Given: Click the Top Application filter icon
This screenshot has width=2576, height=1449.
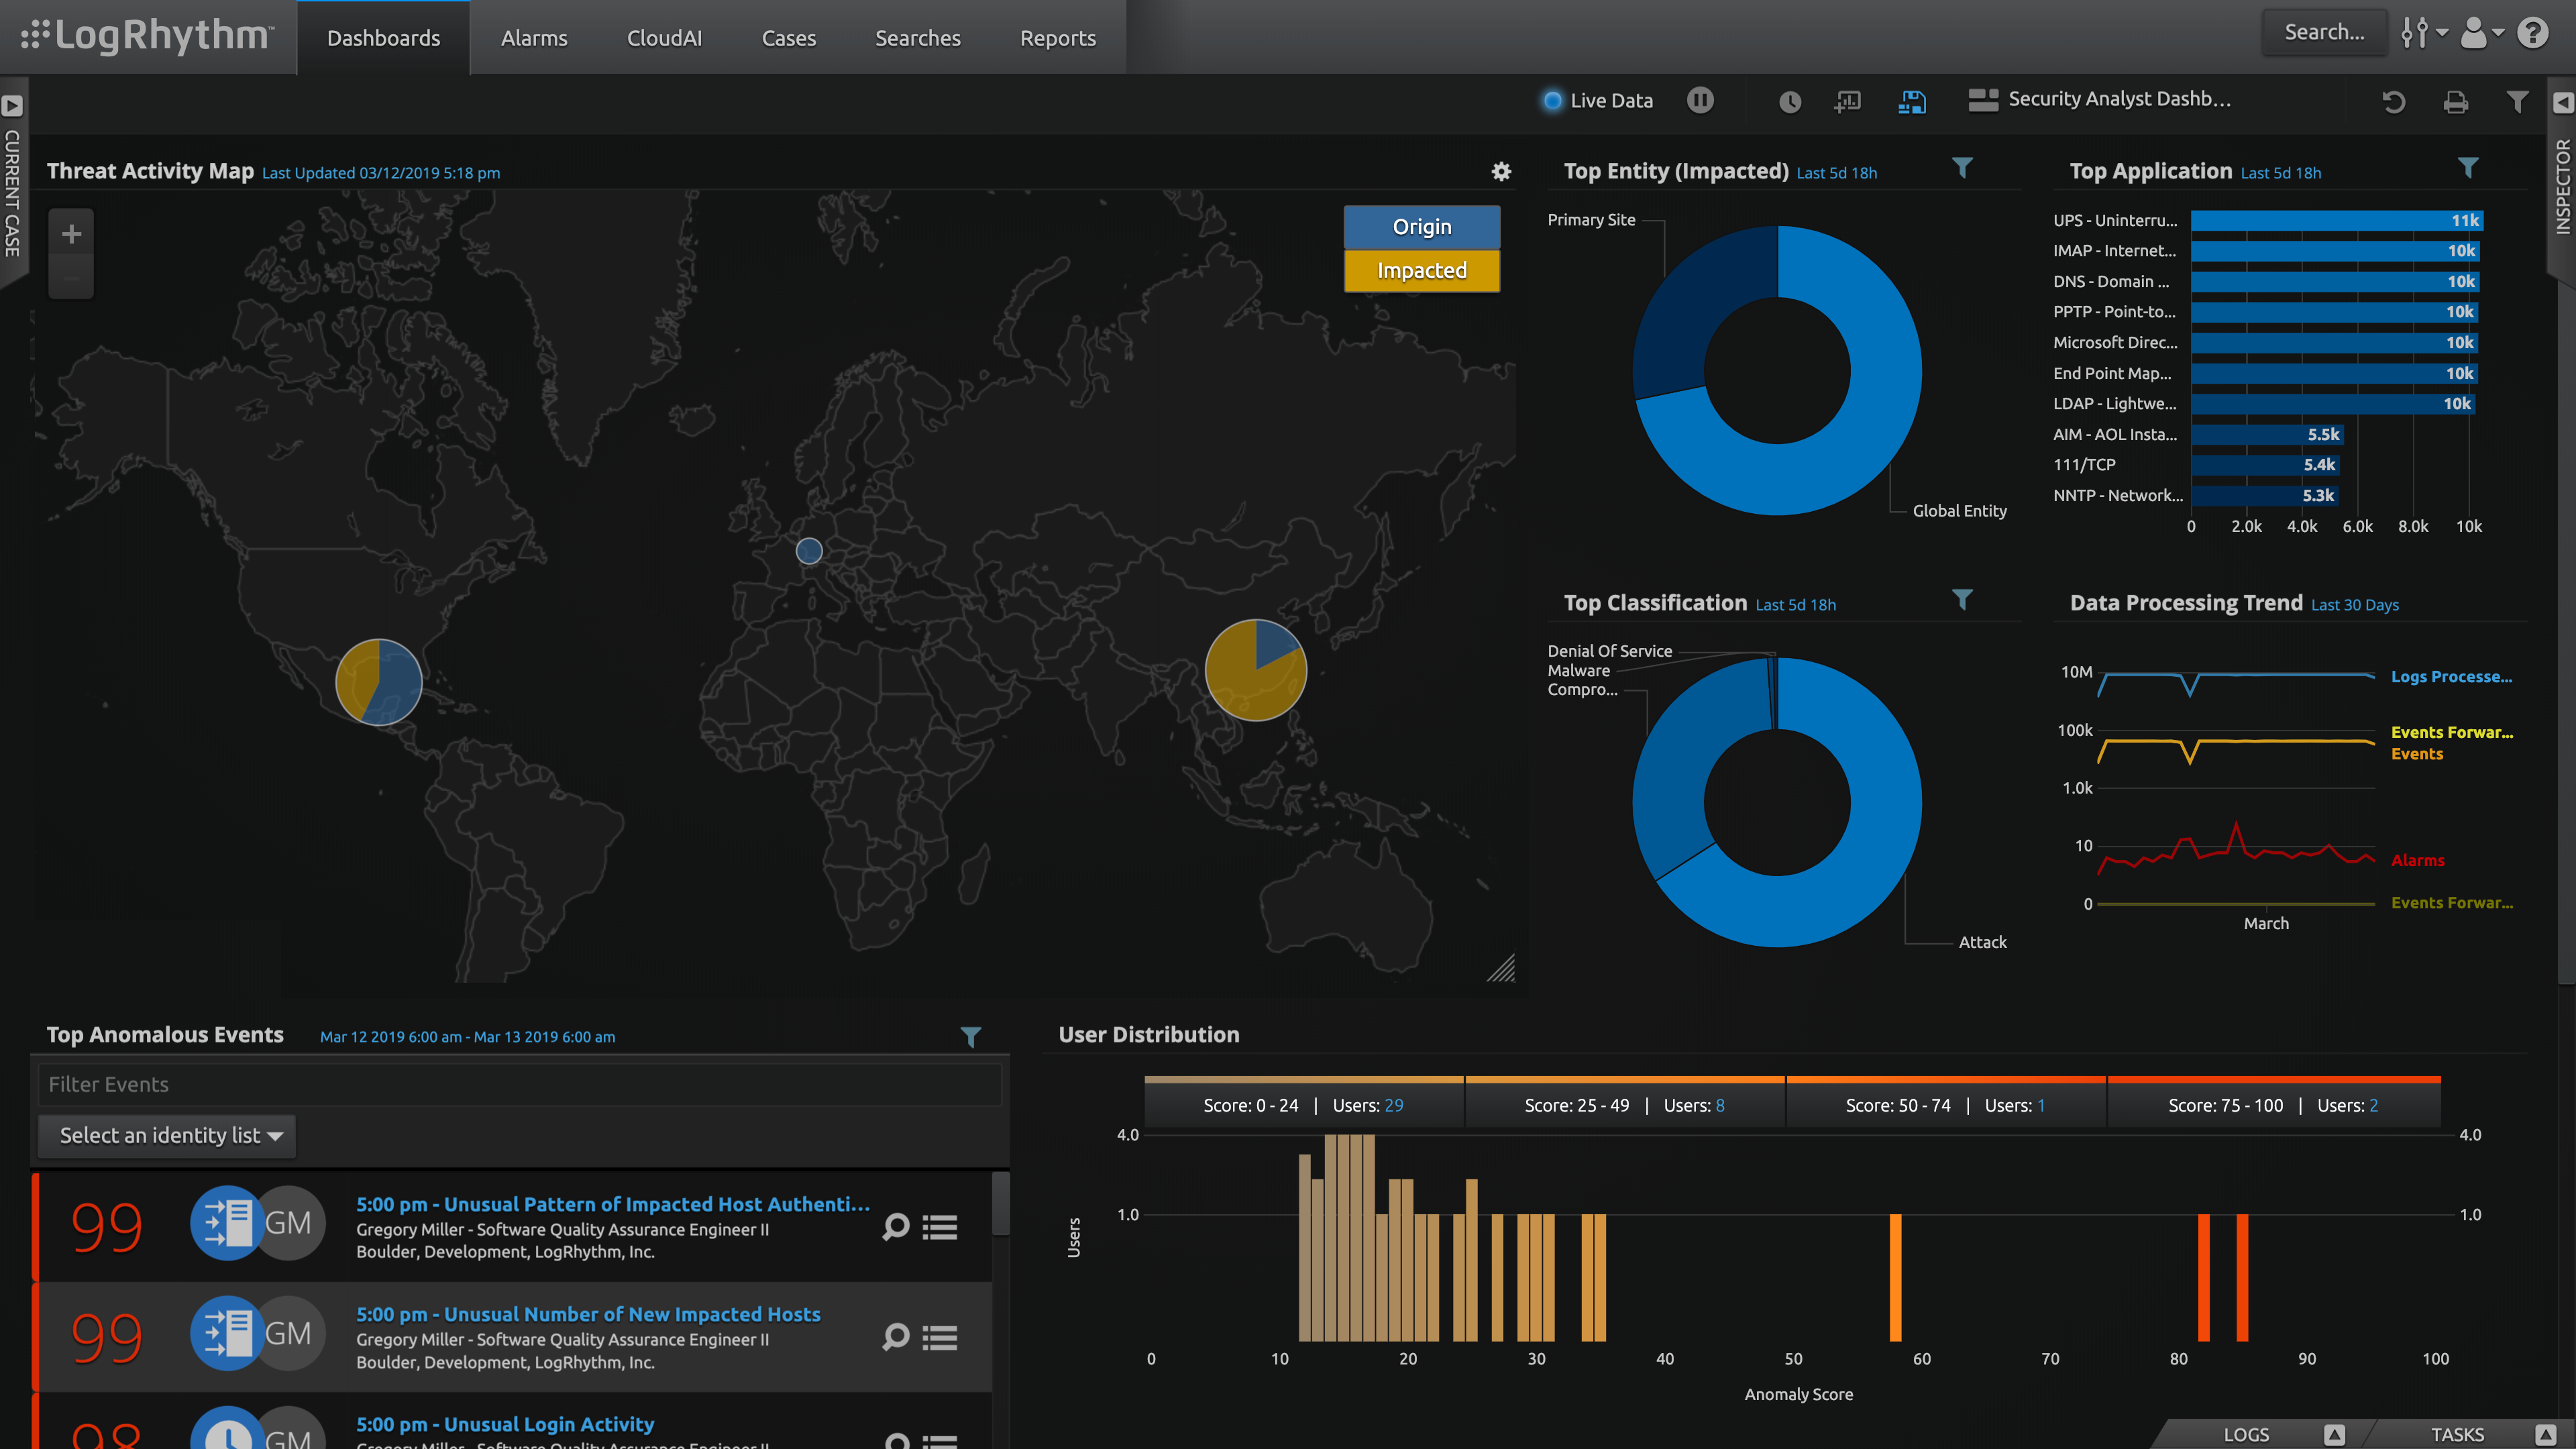Looking at the screenshot, I should [2468, 168].
